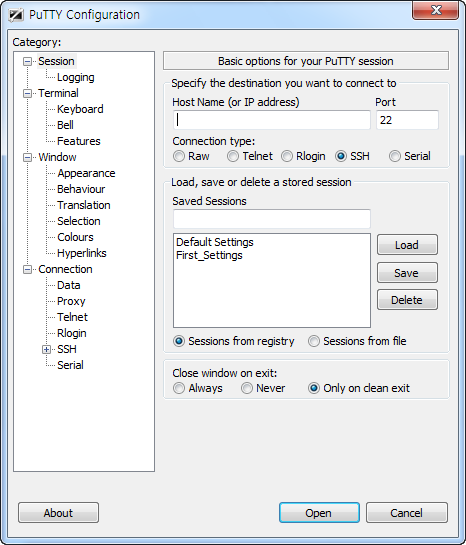Choose Sessions from registry option
Screen dimensions: 466x545
(x=234, y=341)
